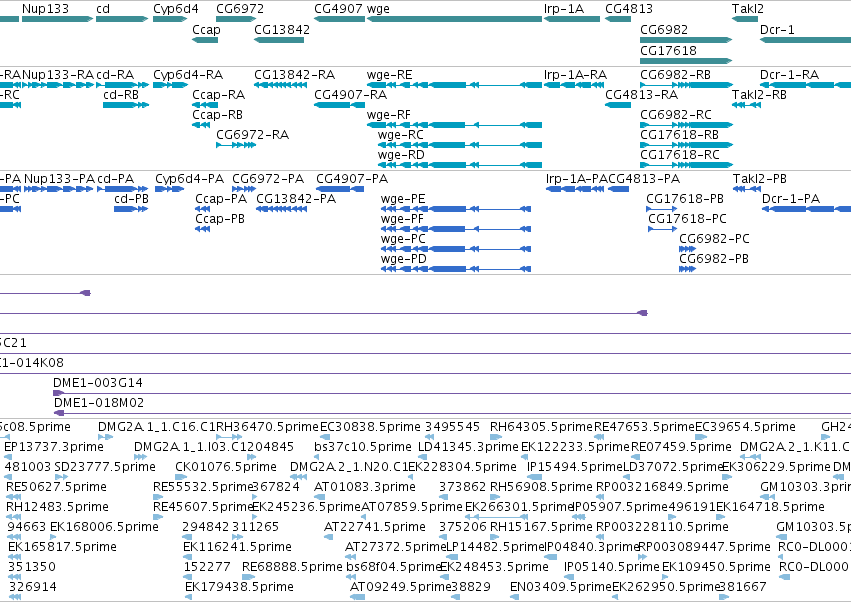Open the CG17618-RB transcript

[687, 145]
